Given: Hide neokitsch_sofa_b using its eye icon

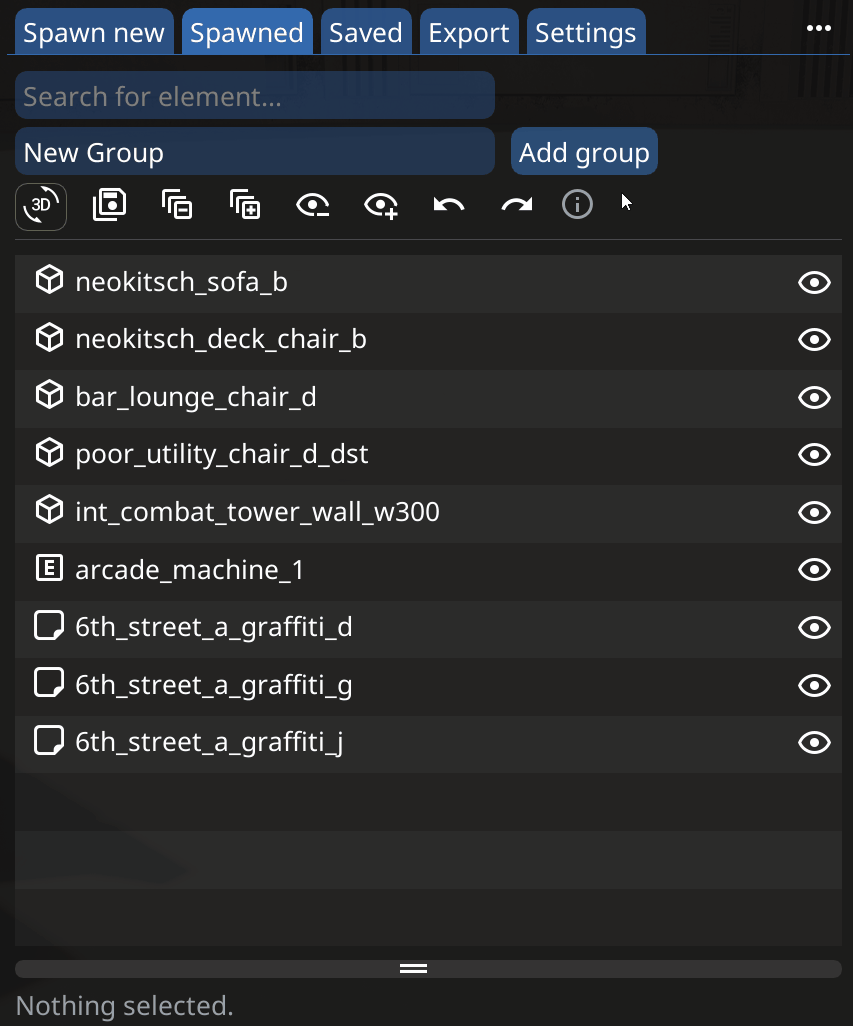Looking at the screenshot, I should coord(814,283).
